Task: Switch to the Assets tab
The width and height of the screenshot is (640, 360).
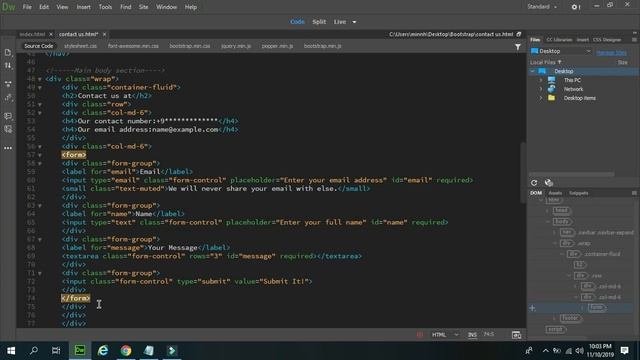Action: click(555, 193)
